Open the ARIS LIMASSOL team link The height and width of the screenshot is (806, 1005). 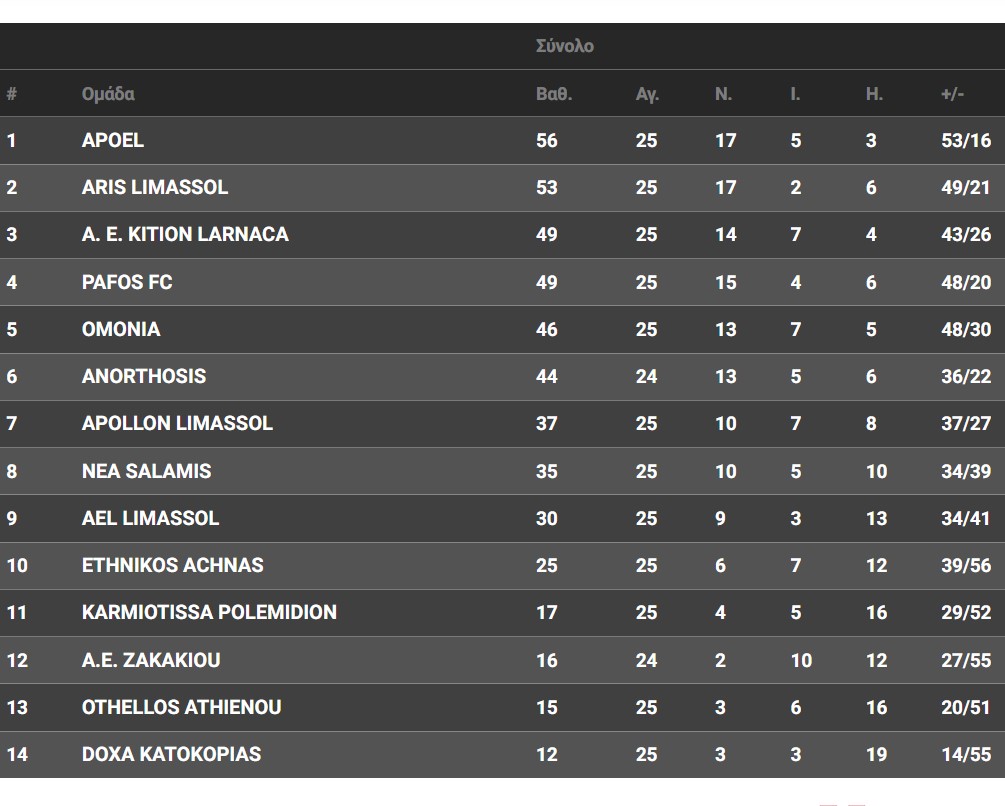pyautogui.click(x=155, y=187)
